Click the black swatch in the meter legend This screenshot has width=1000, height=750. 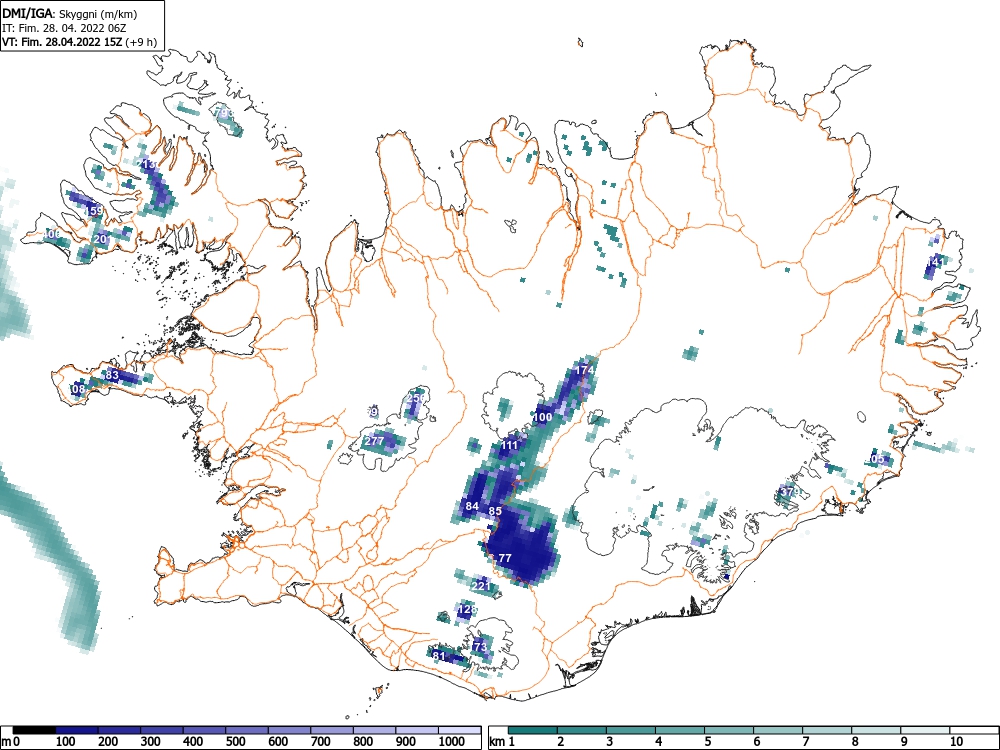(x=34, y=730)
